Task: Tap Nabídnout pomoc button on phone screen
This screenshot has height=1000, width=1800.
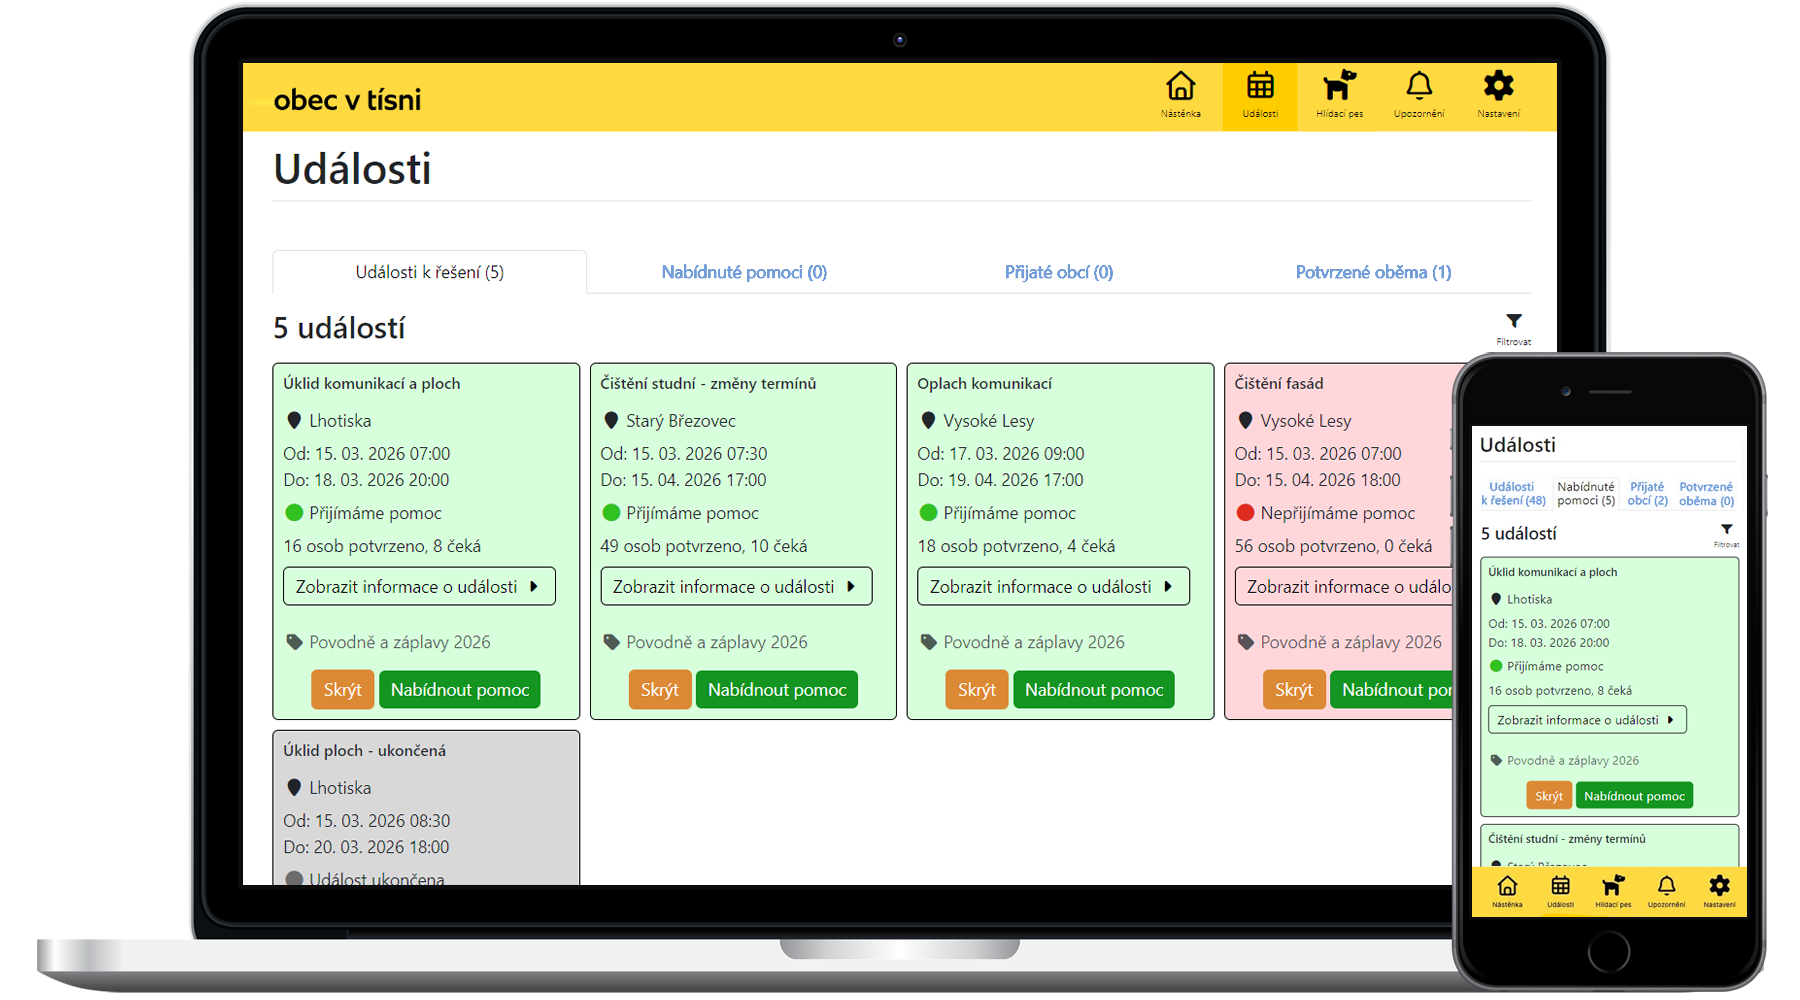Action: 1634,796
